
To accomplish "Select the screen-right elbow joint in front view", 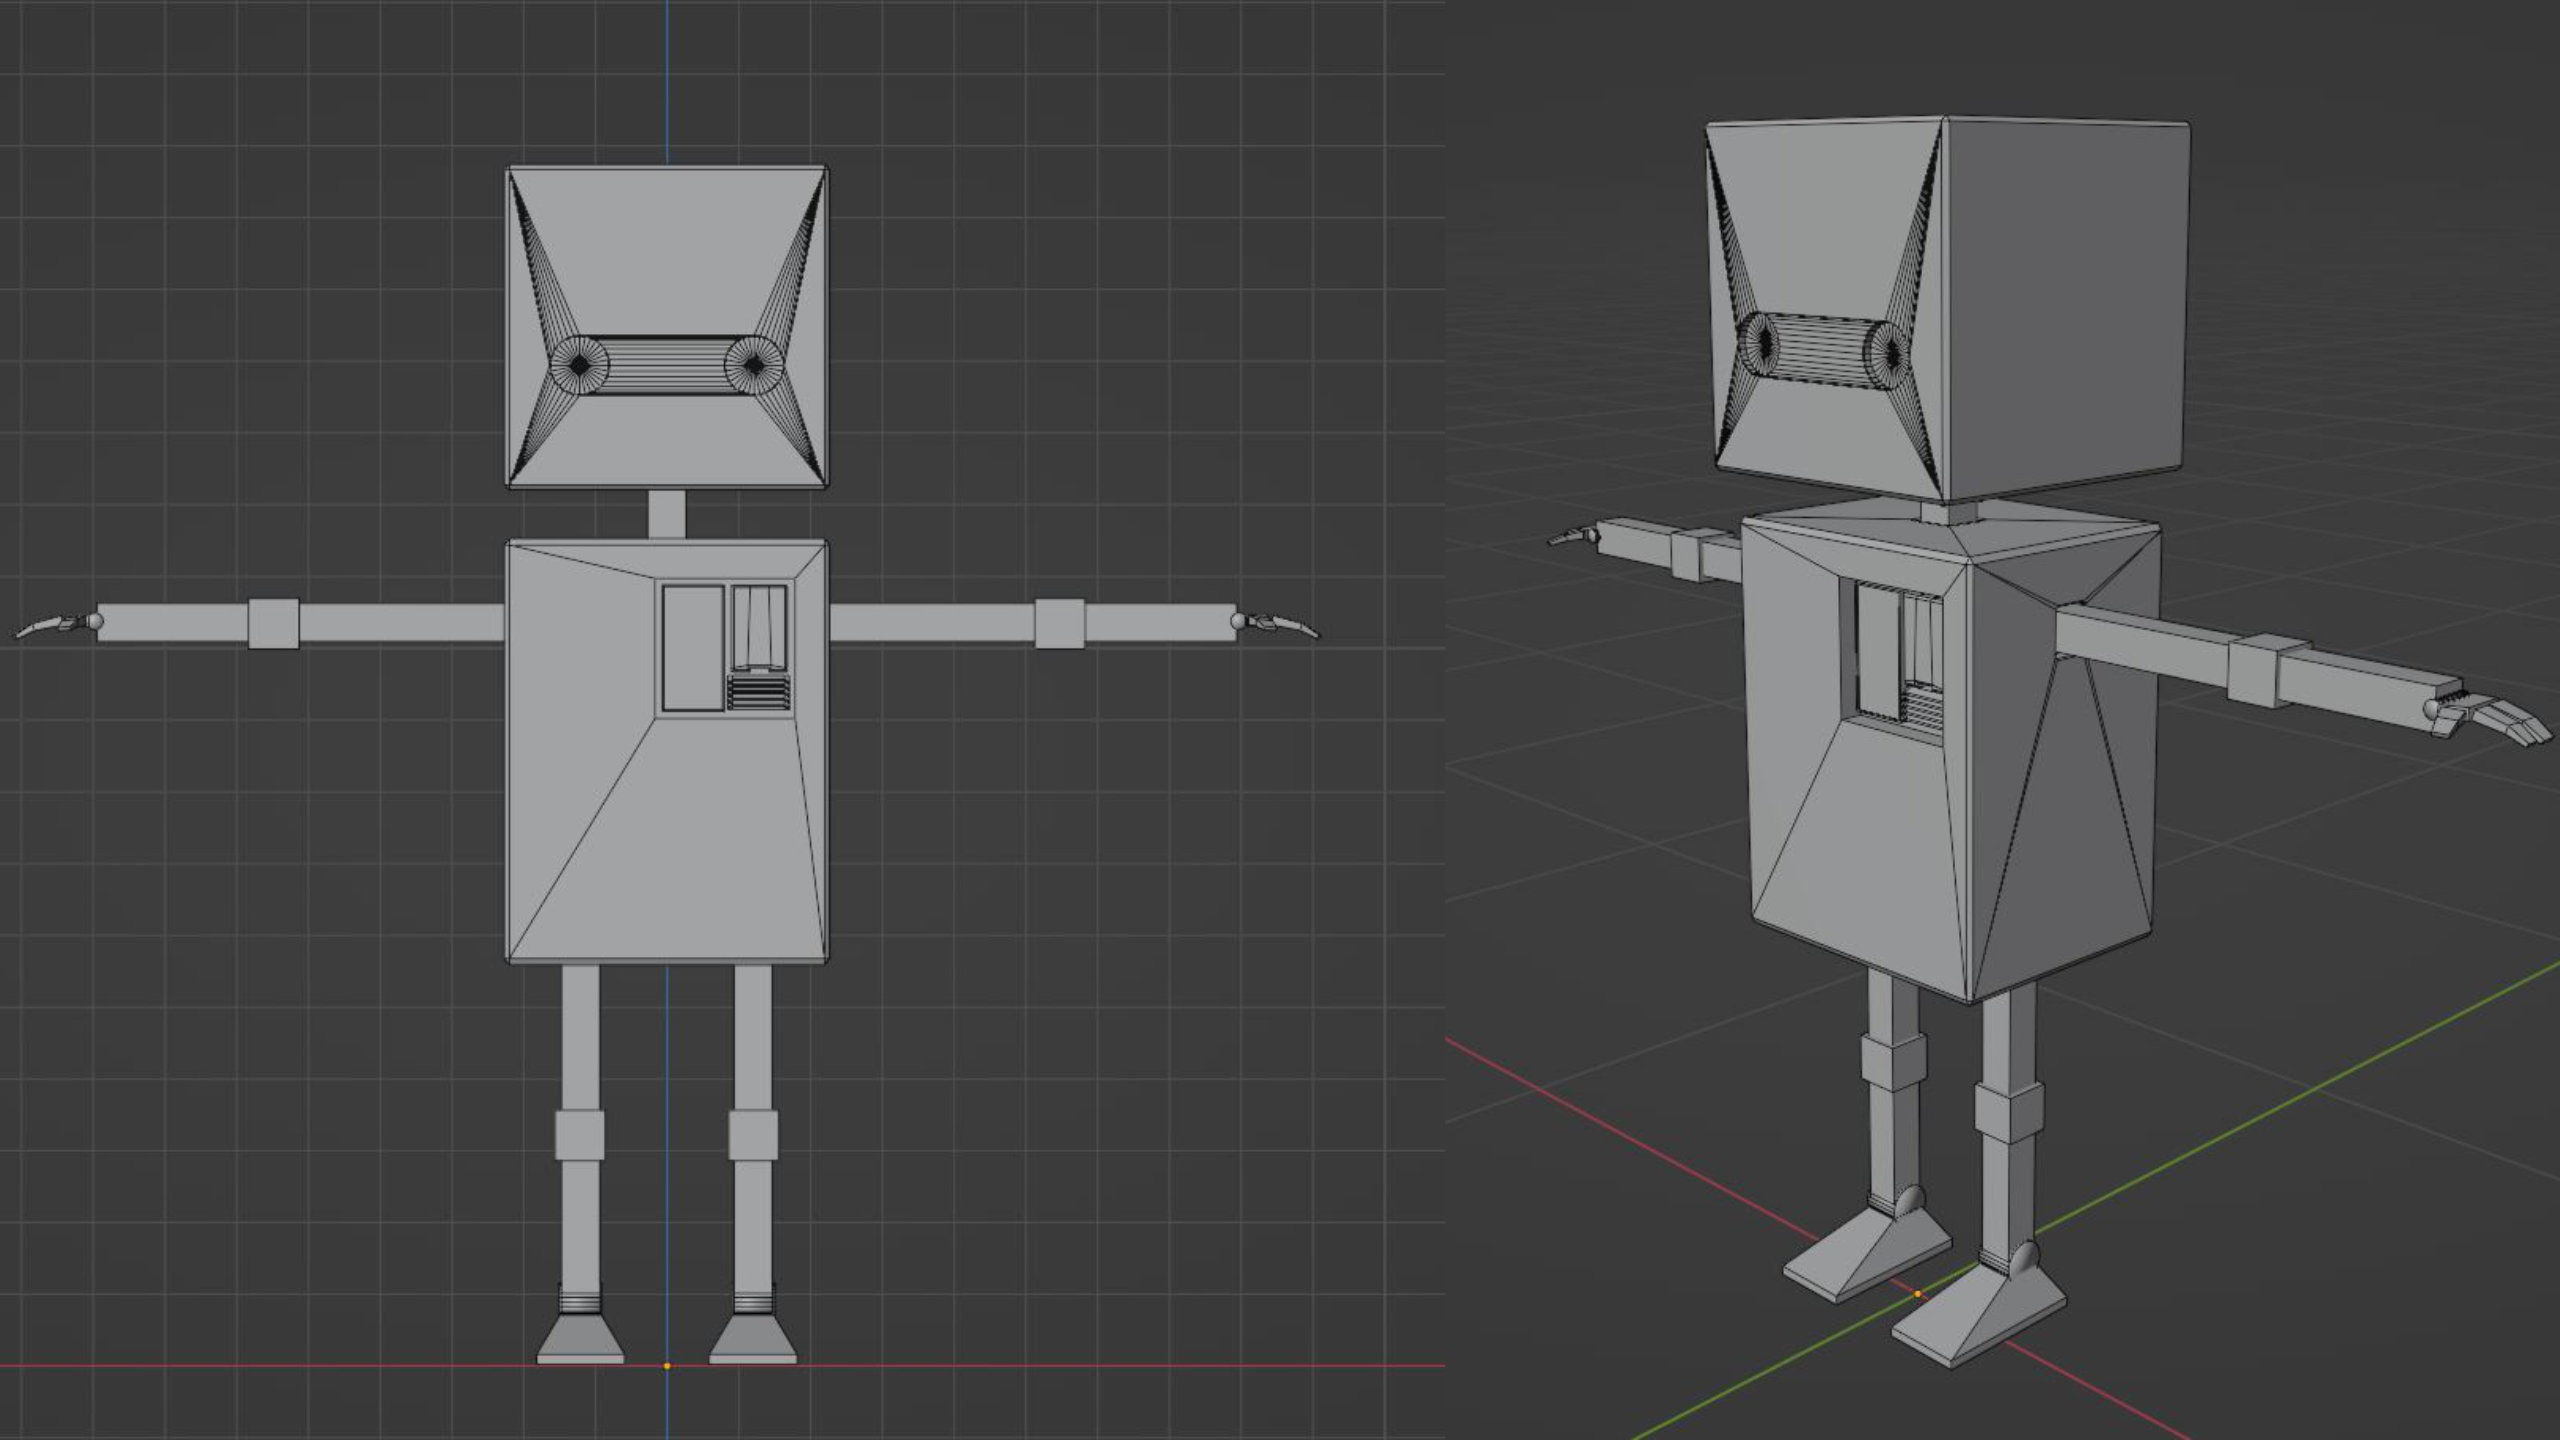I will (x=1060, y=623).
